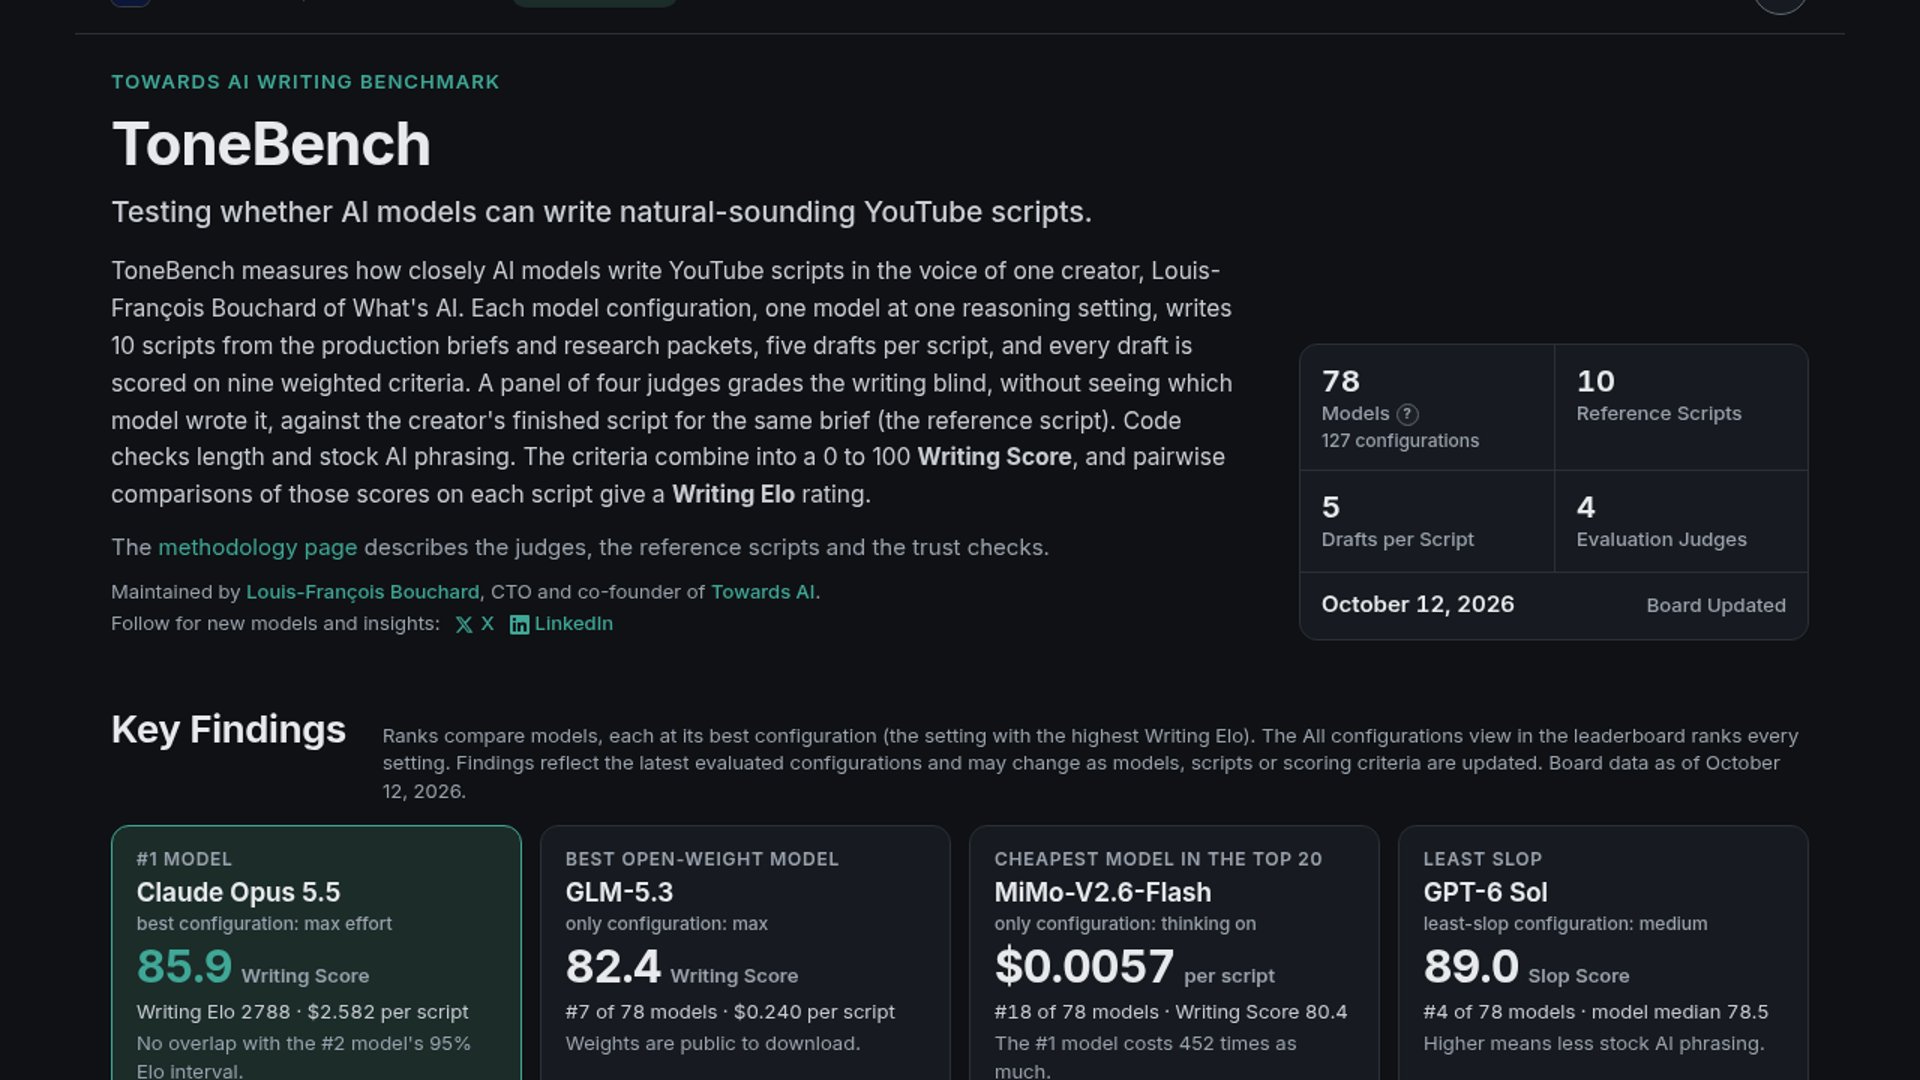1920x1080 pixels.
Task: Click the 127 configurations text
Action: [x=1399, y=441]
